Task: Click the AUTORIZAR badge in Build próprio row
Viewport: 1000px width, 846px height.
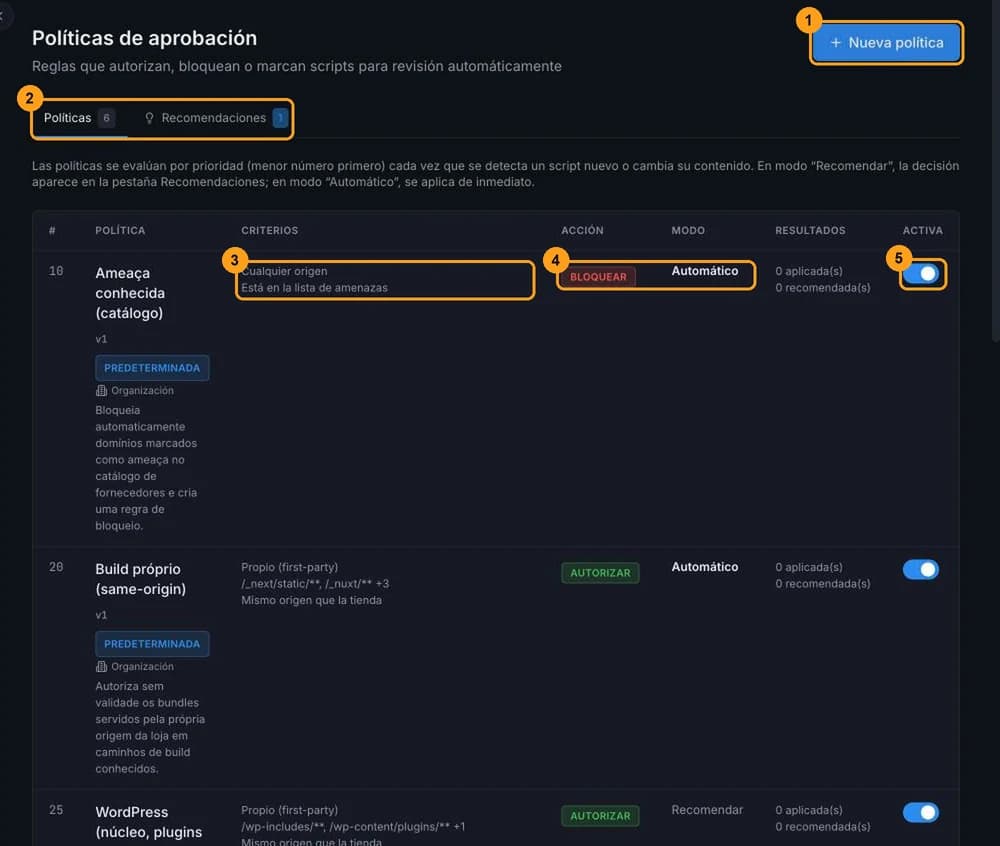Action: [x=600, y=573]
